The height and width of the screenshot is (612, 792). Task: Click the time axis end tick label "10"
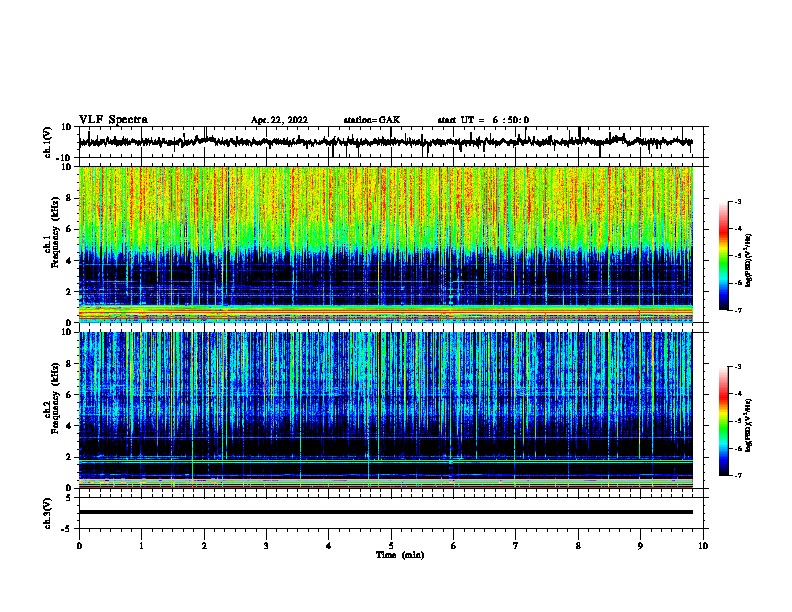point(703,546)
